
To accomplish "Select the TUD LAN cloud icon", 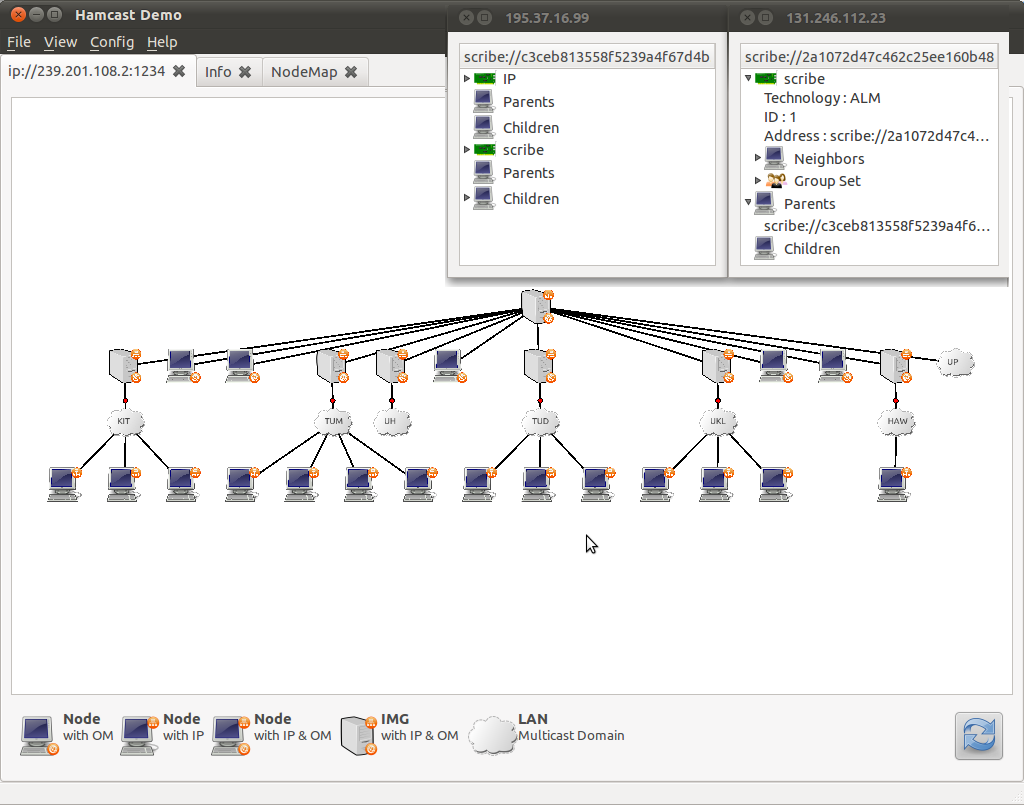I will tap(540, 422).
